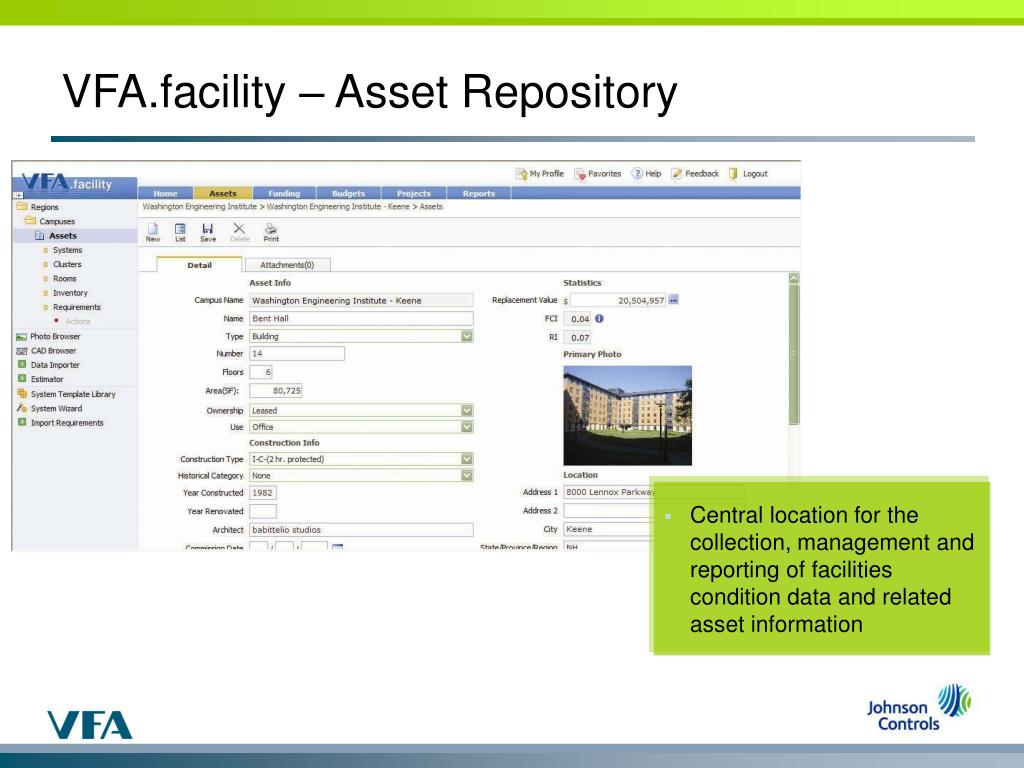Click the Year Constructed field 1982
Screen dimensions: 1024x768
(263, 493)
